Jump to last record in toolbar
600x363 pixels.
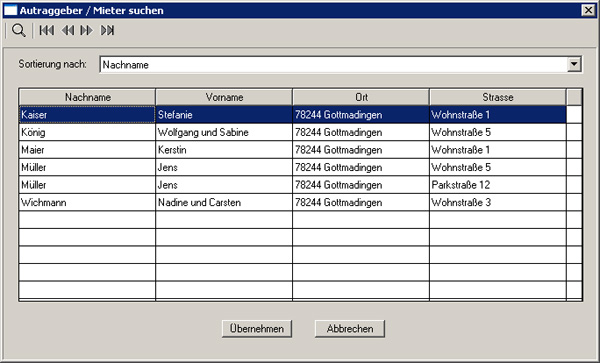coord(108,30)
